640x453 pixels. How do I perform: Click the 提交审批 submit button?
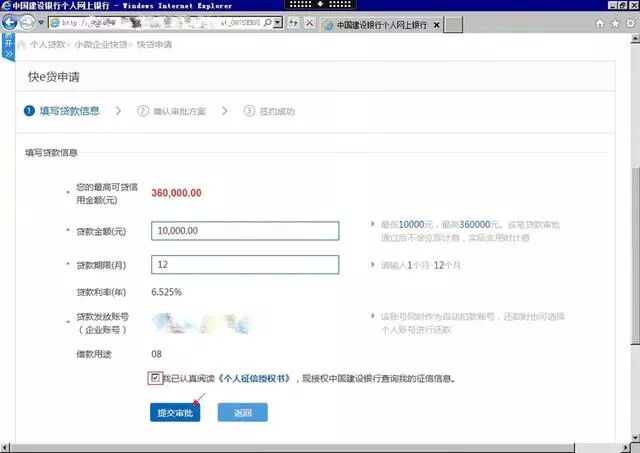[x=175, y=413]
